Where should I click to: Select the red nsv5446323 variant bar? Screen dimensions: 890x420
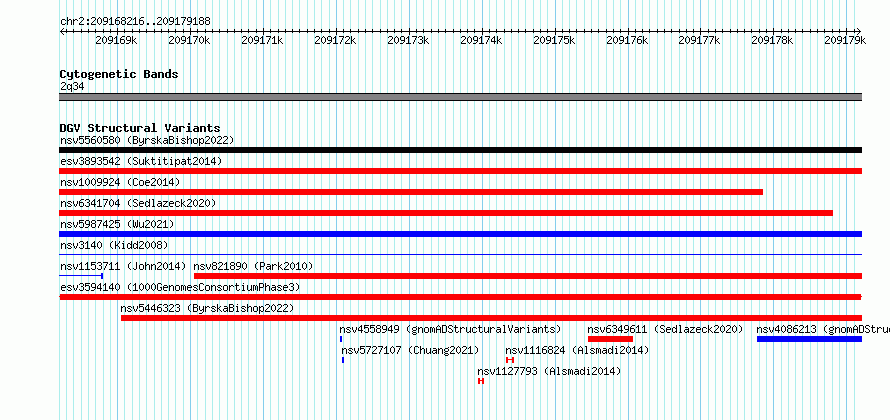click(x=492, y=318)
